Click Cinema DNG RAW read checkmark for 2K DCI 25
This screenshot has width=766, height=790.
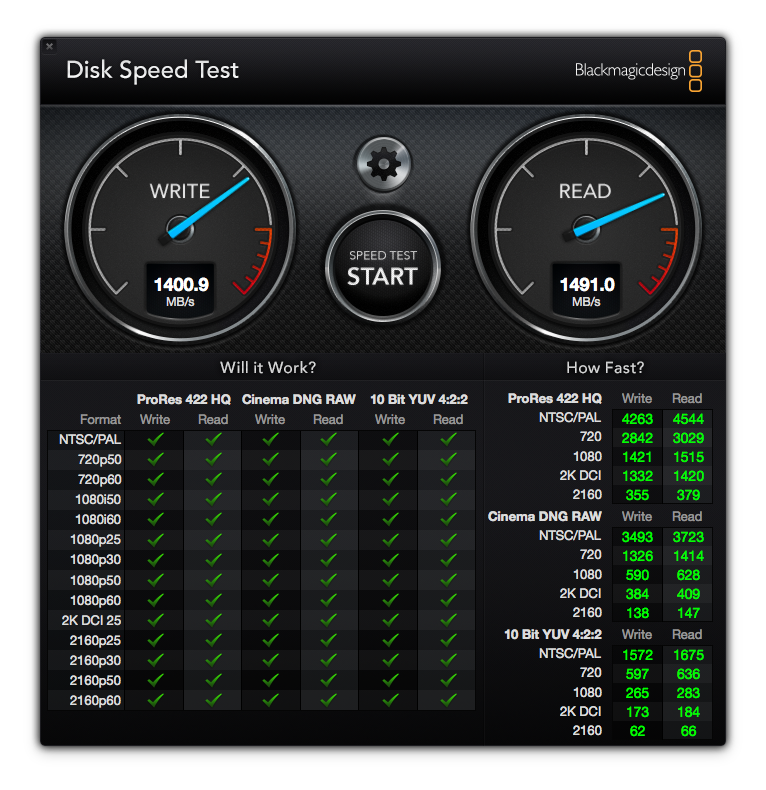(329, 620)
